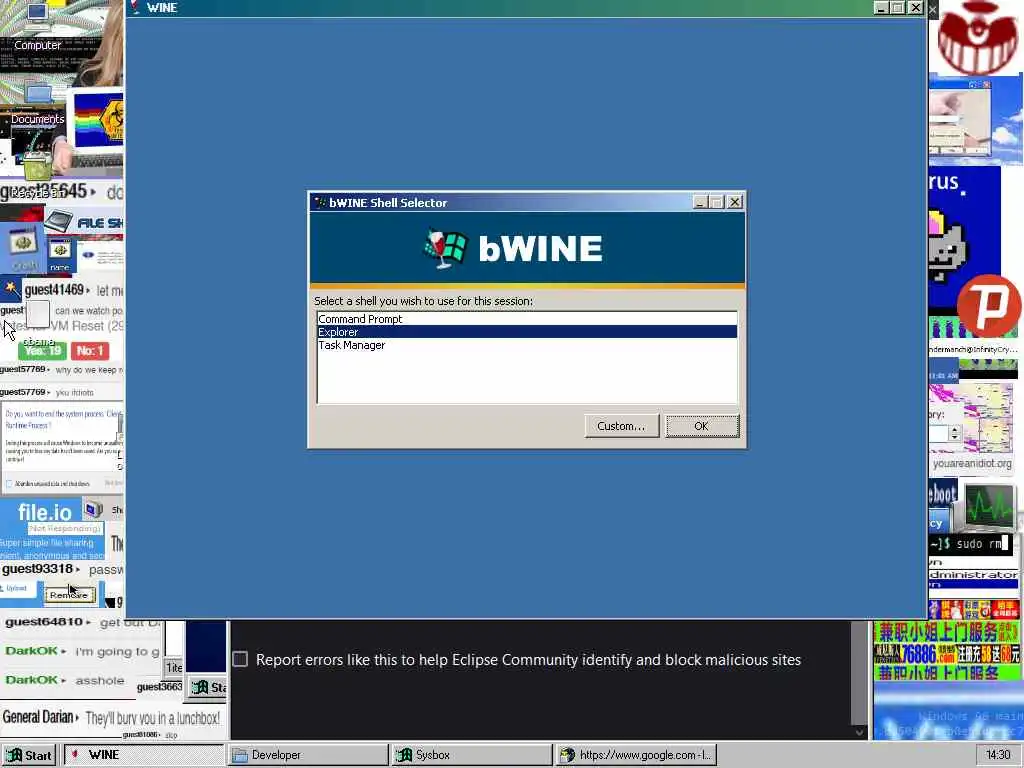Click guest93318 chat username
Viewport: 1024px width, 768px height.
pos(37,569)
